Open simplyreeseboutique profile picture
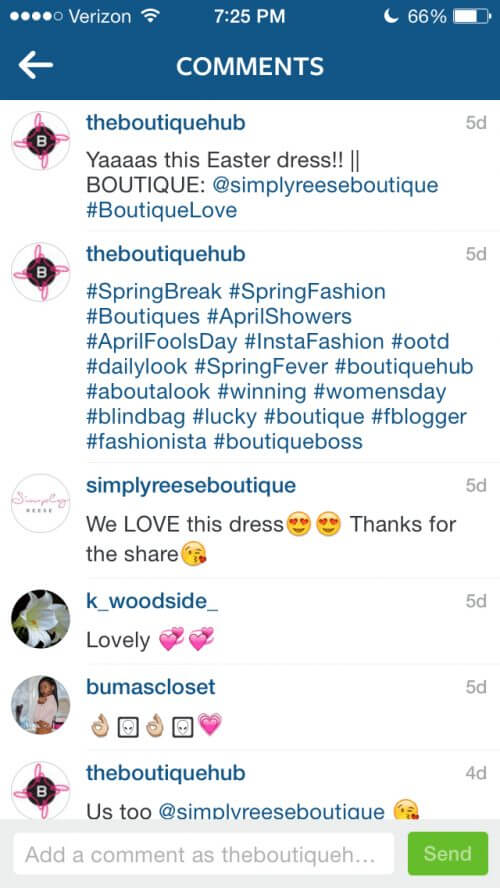500x888 pixels. tap(41, 503)
